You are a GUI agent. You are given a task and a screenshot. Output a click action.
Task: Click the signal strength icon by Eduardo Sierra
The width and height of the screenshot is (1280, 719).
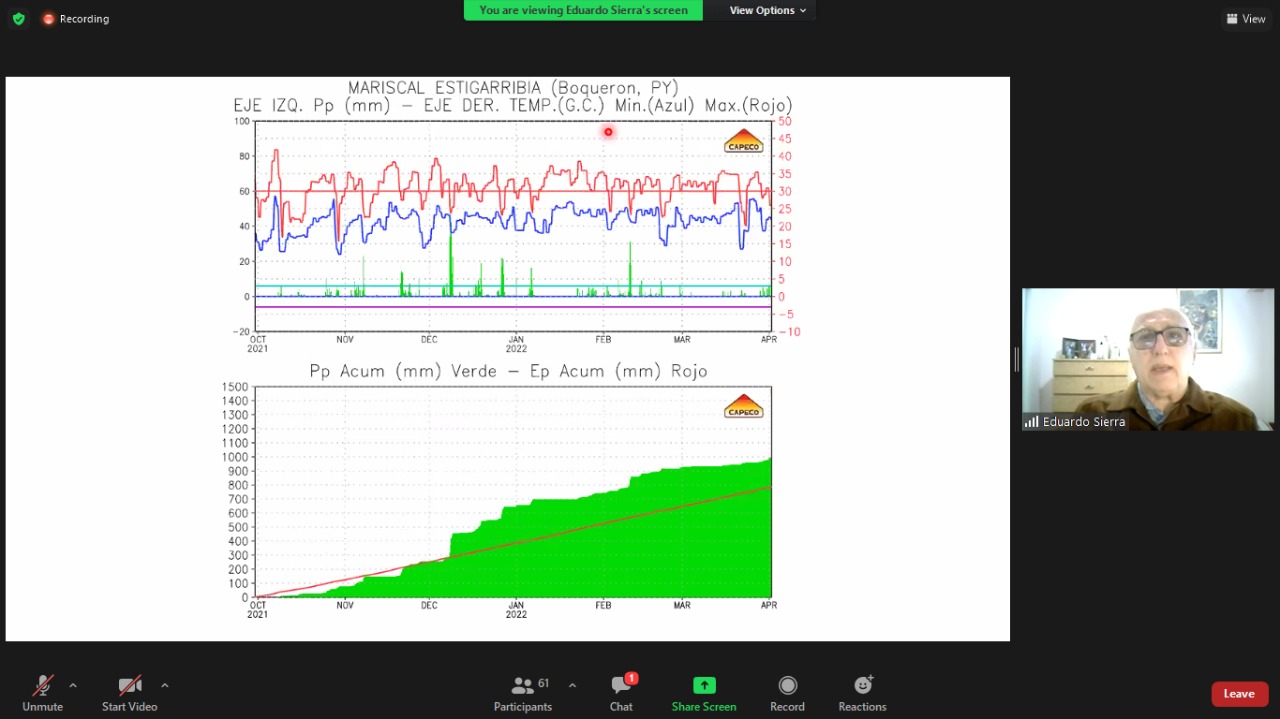(1031, 422)
